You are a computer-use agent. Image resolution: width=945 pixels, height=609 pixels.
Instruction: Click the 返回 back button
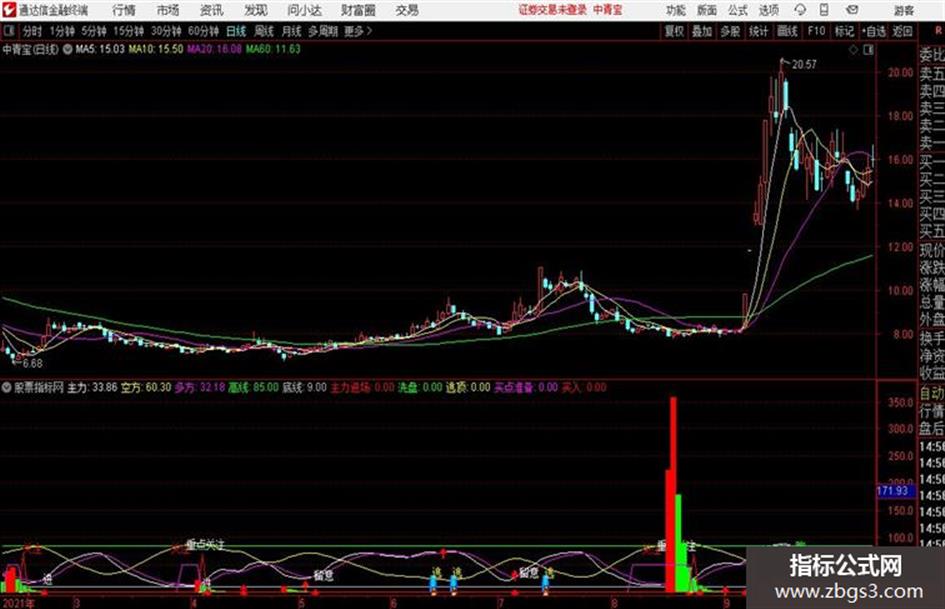point(902,31)
